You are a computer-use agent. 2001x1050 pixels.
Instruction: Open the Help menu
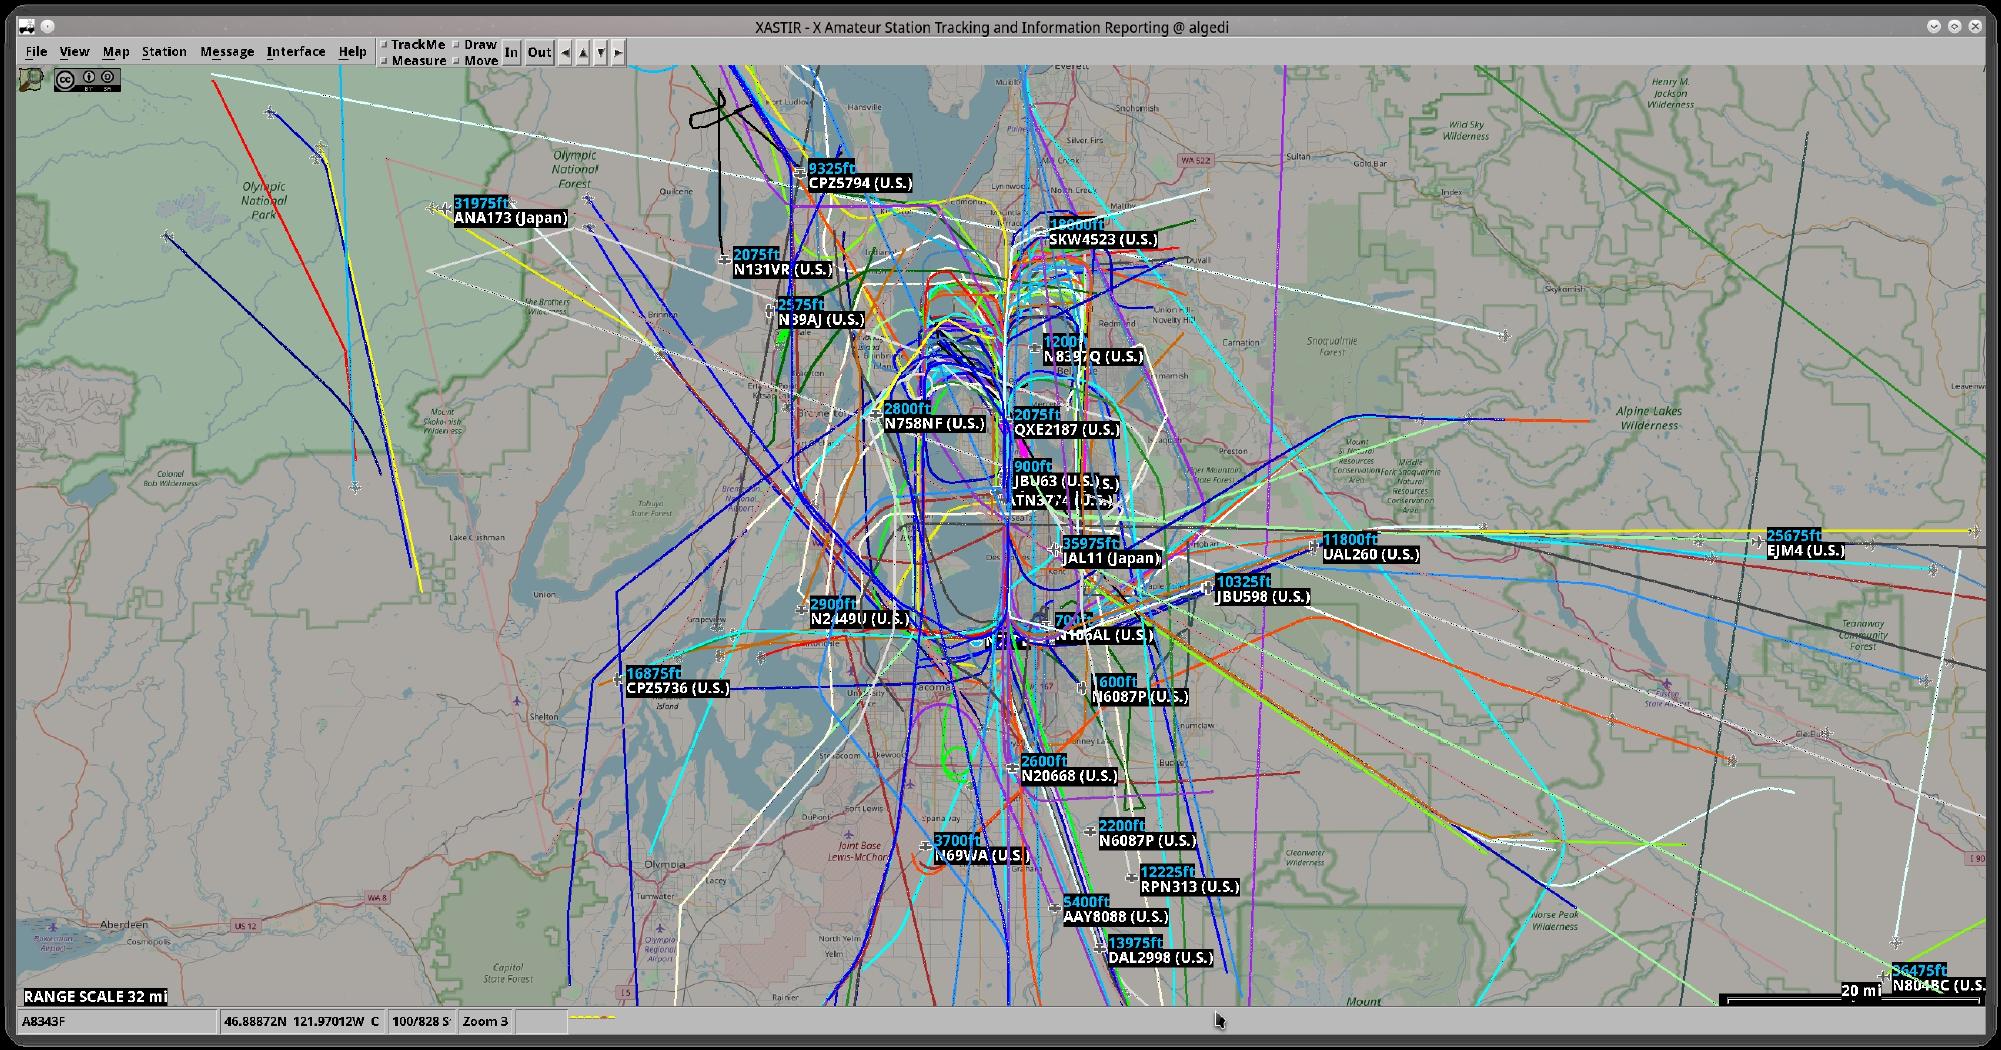coord(352,52)
